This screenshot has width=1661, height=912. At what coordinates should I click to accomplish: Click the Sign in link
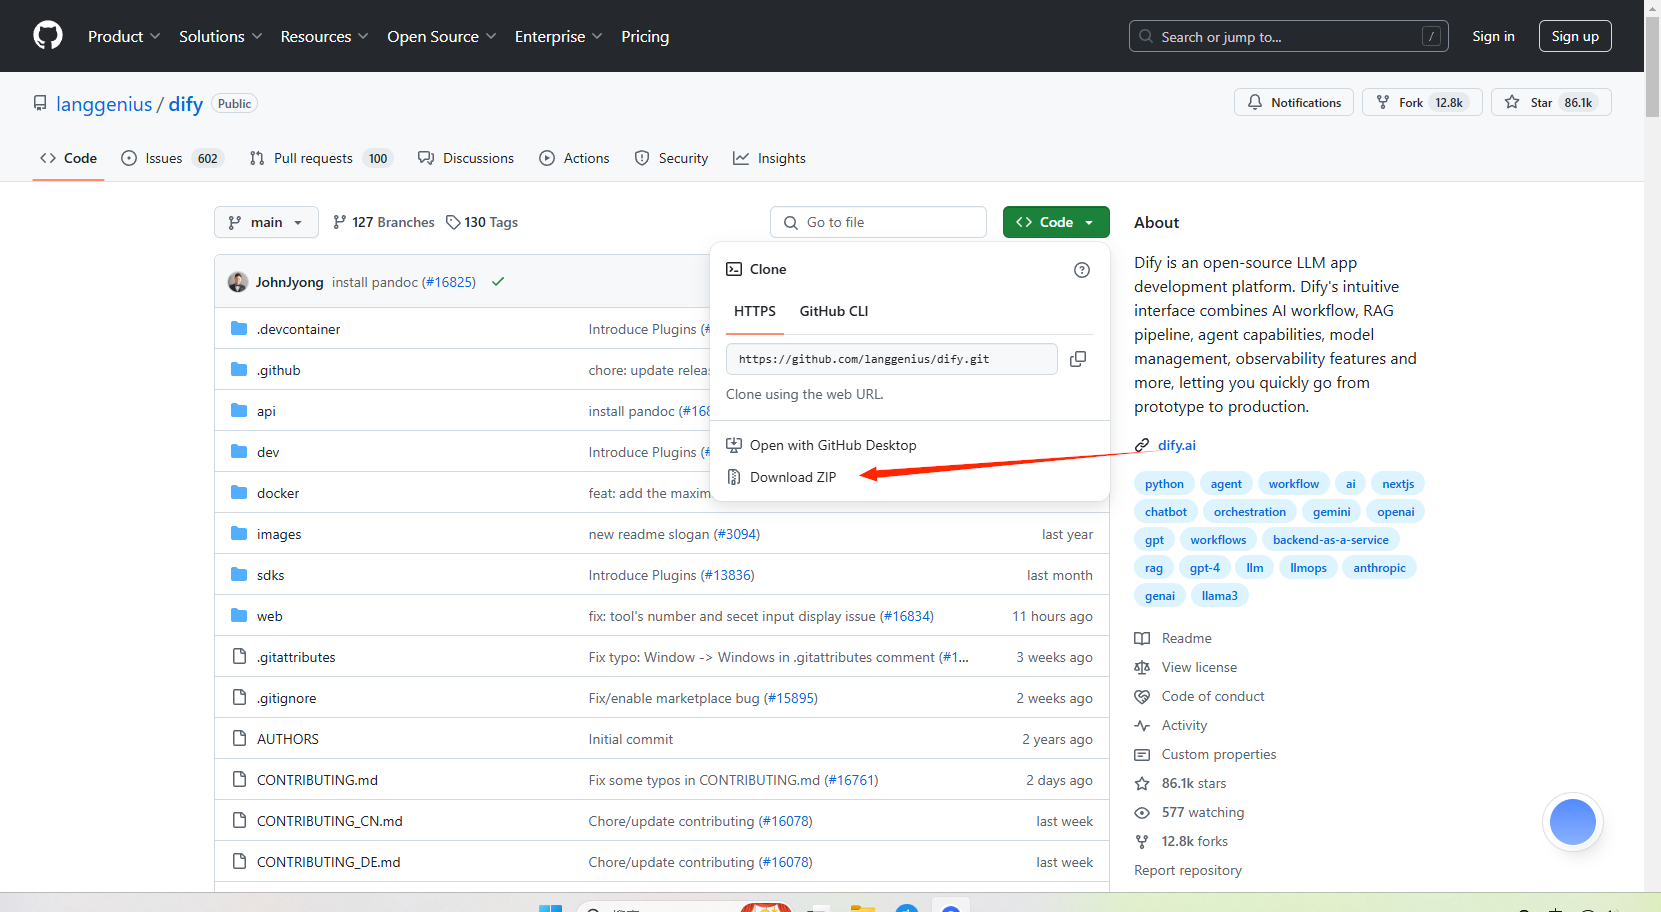[x=1493, y=36]
